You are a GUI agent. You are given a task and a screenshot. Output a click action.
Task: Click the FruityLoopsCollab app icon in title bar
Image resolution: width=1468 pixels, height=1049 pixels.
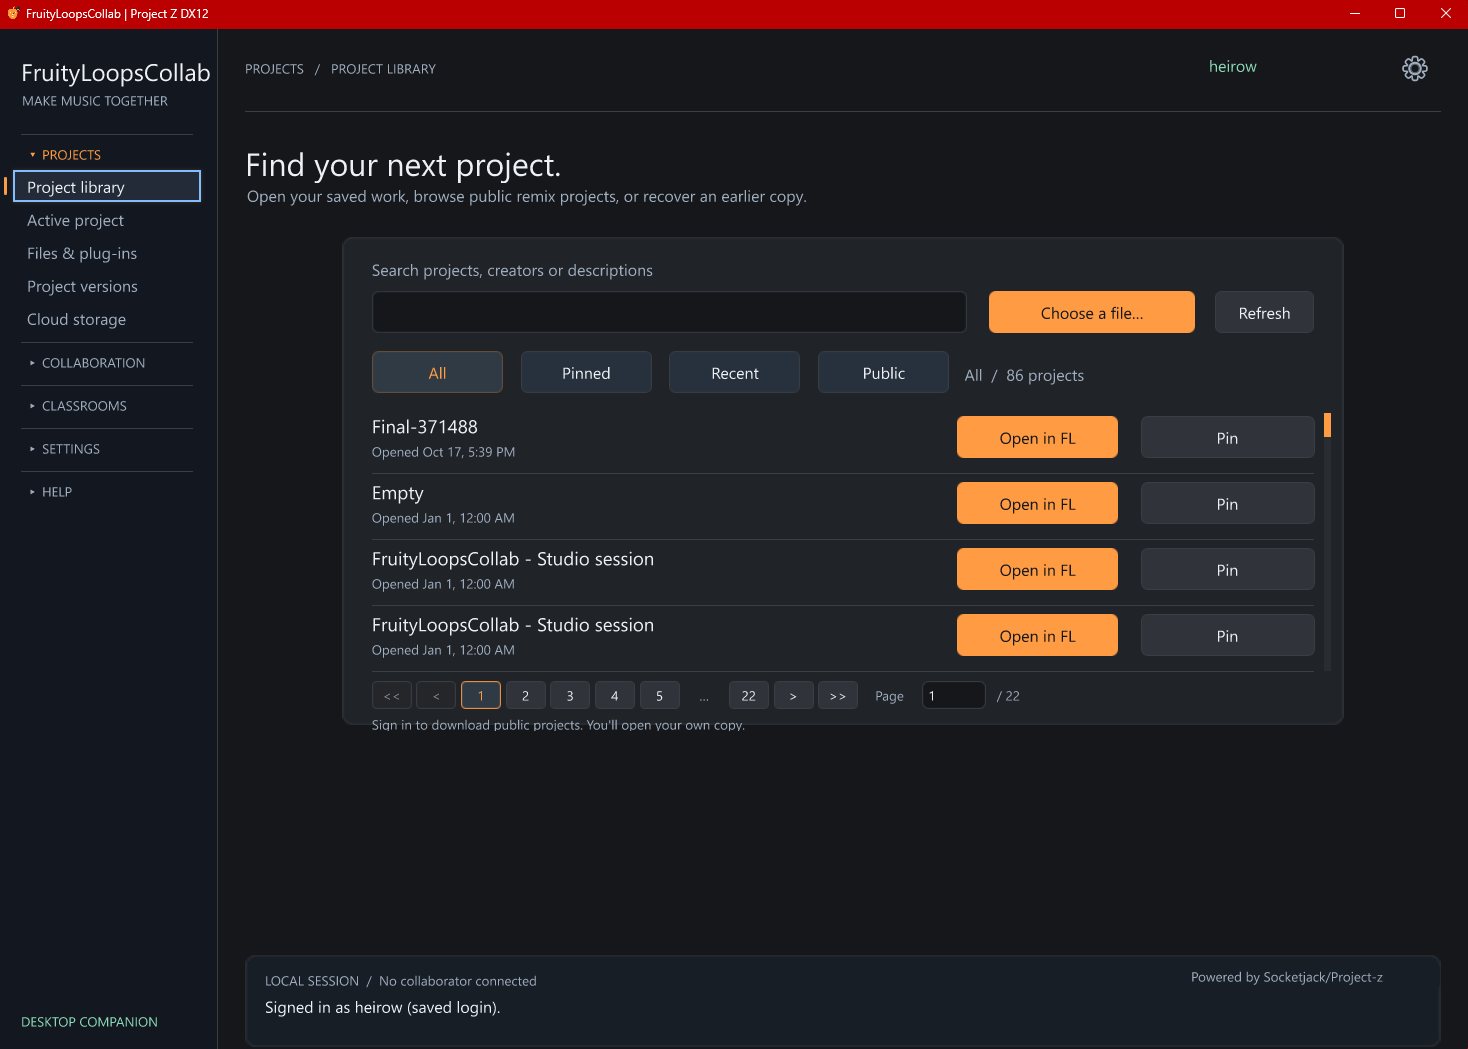13,13
